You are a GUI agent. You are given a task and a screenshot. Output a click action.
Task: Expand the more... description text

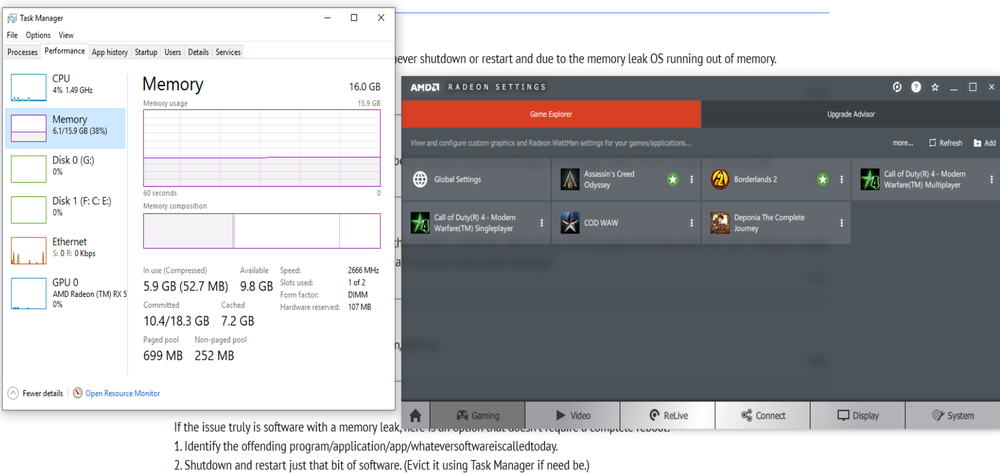click(x=903, y=143)
